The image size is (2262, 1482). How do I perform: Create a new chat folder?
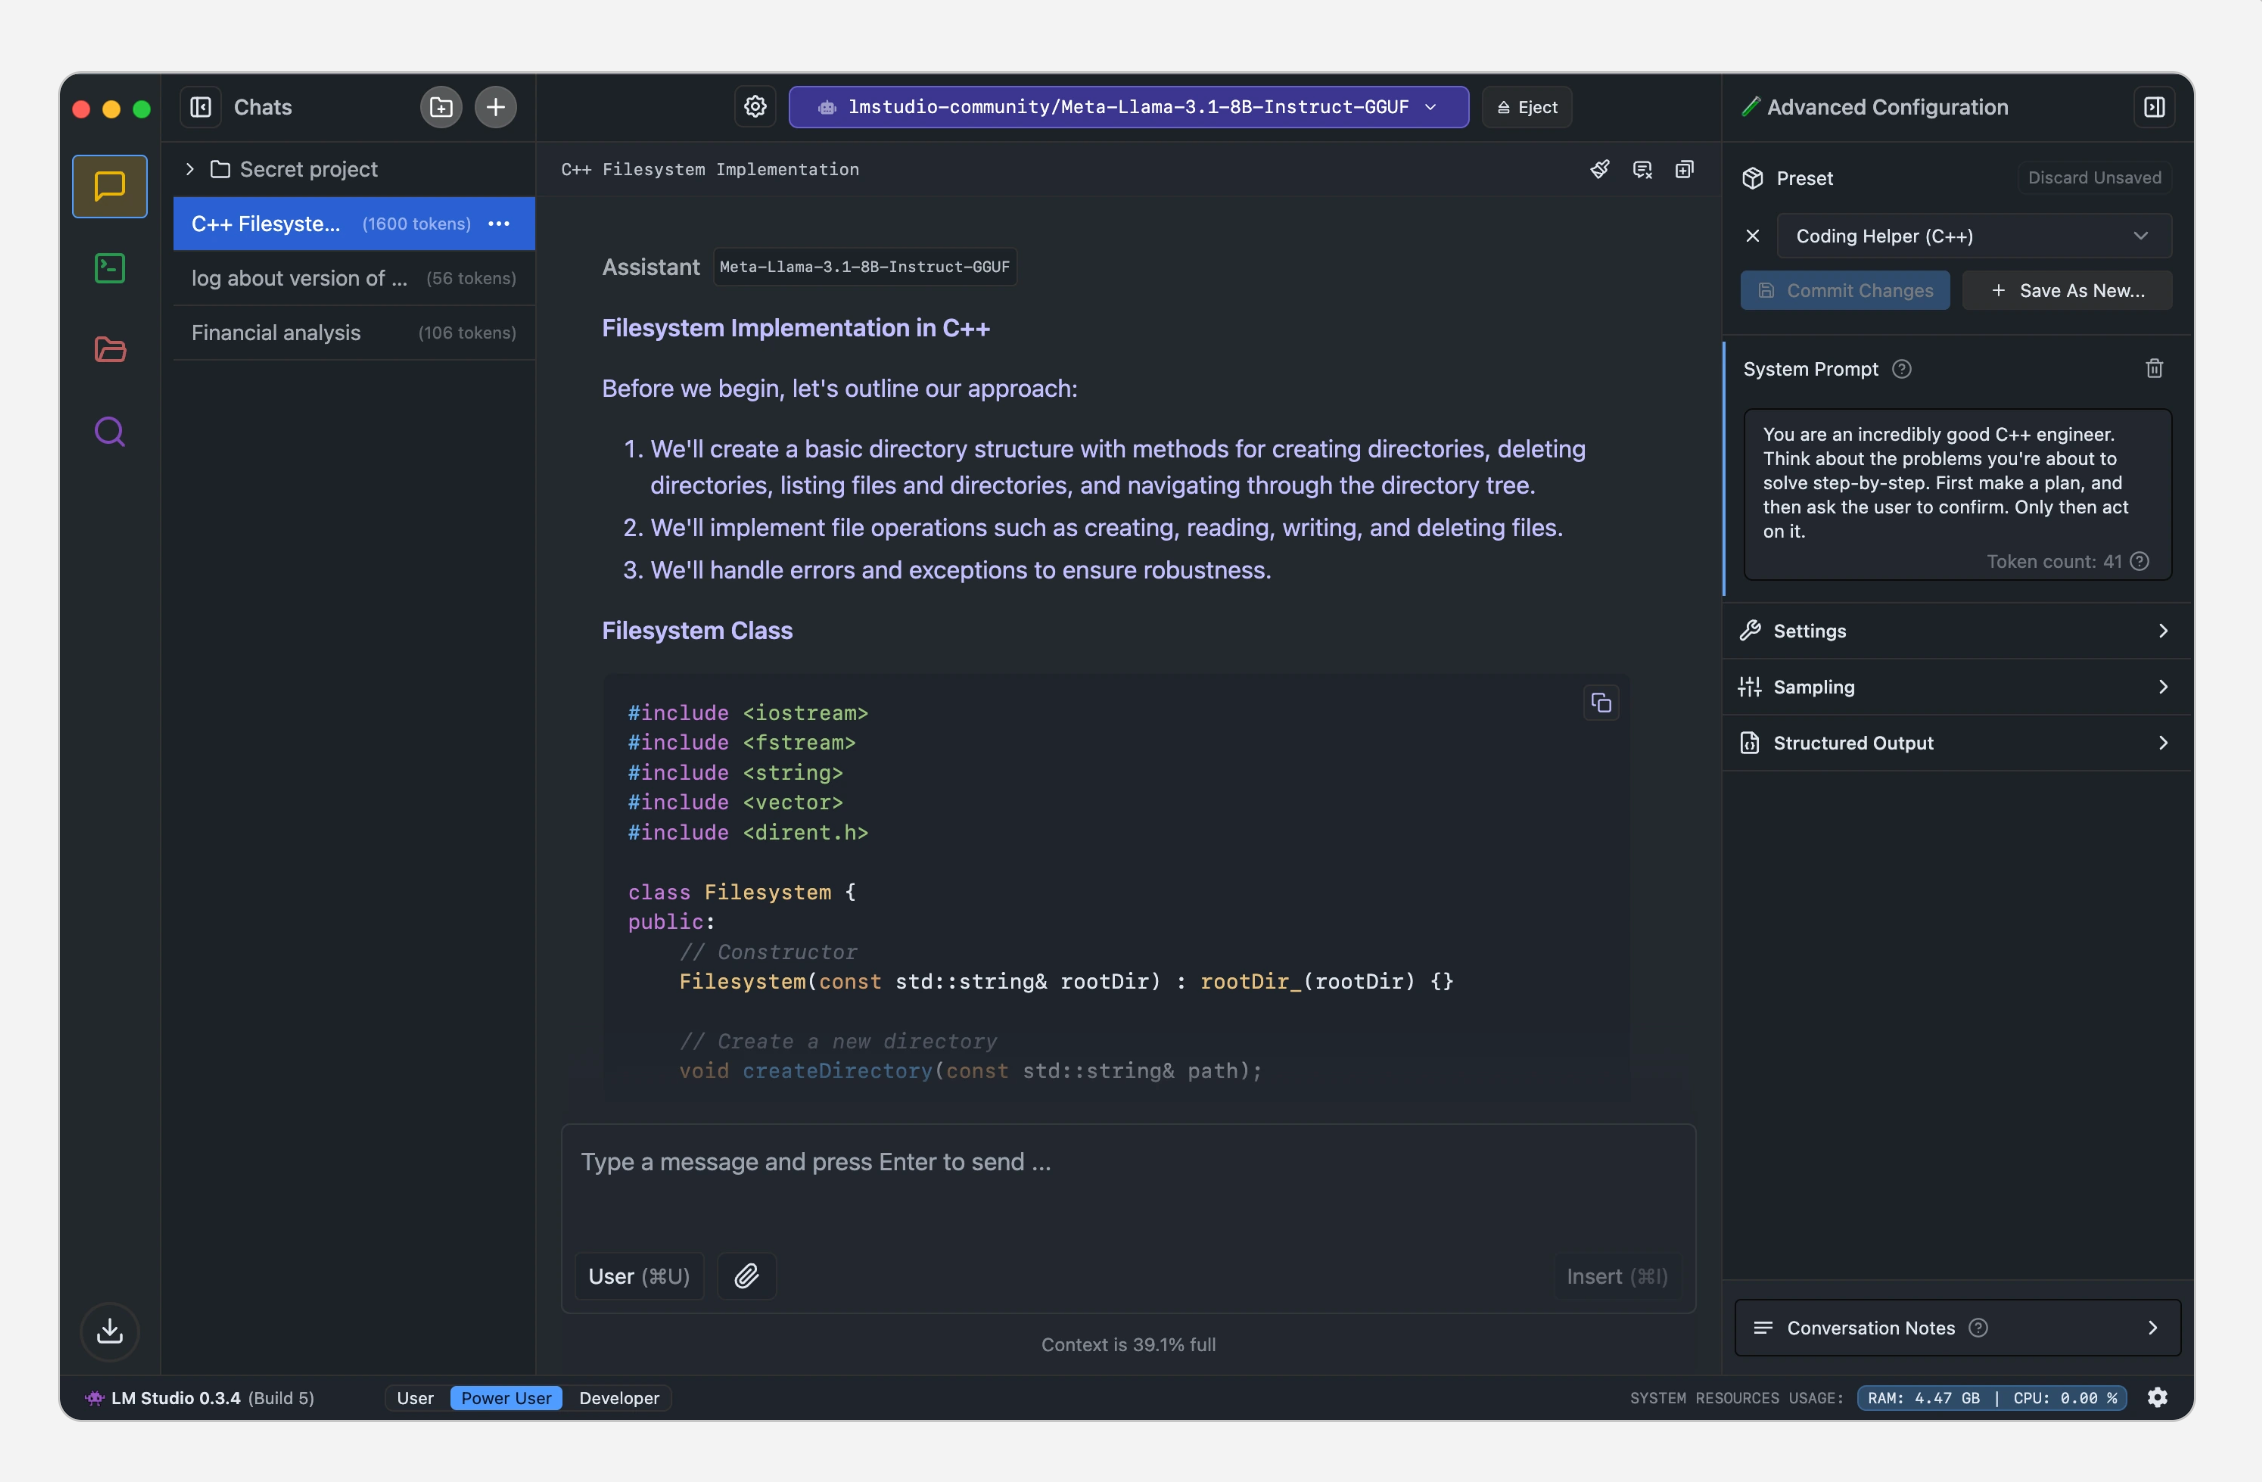pos(441,107)
